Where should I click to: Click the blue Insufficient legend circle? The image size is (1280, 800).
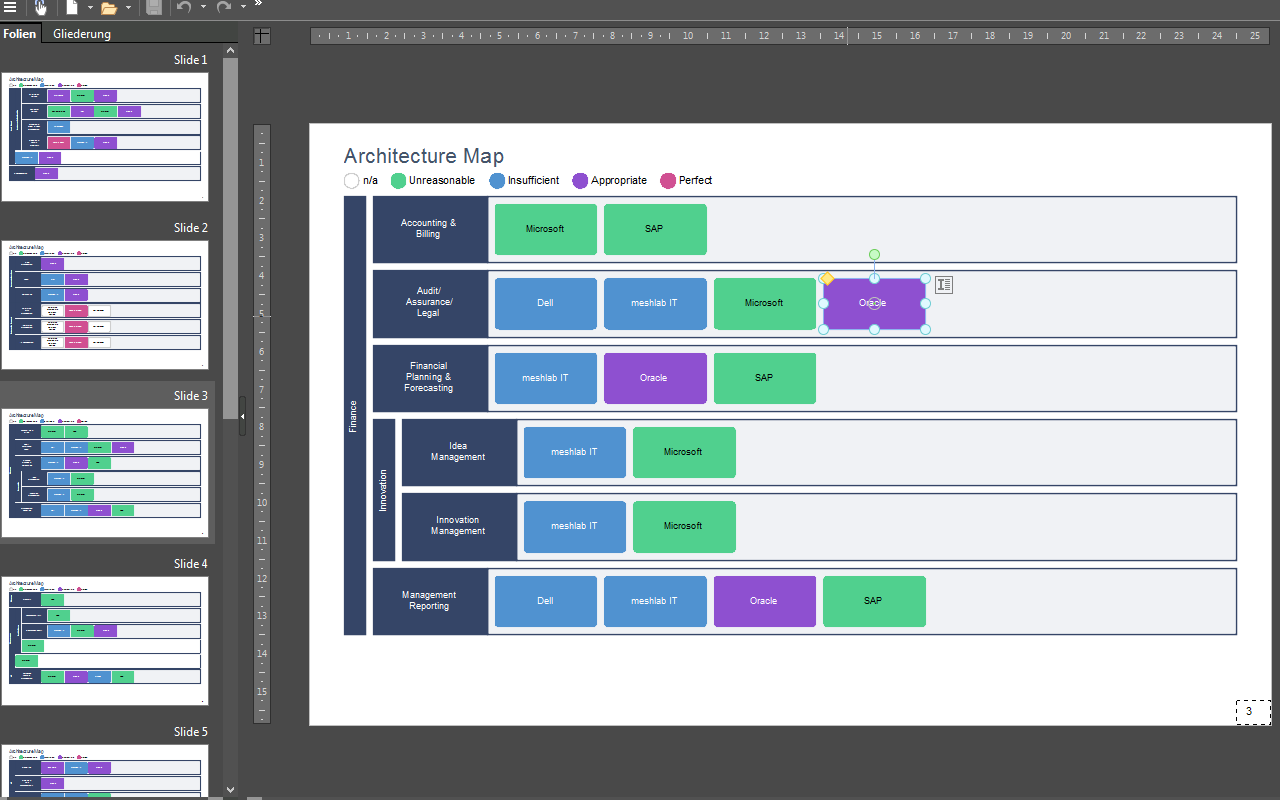(x=497, y=181)
